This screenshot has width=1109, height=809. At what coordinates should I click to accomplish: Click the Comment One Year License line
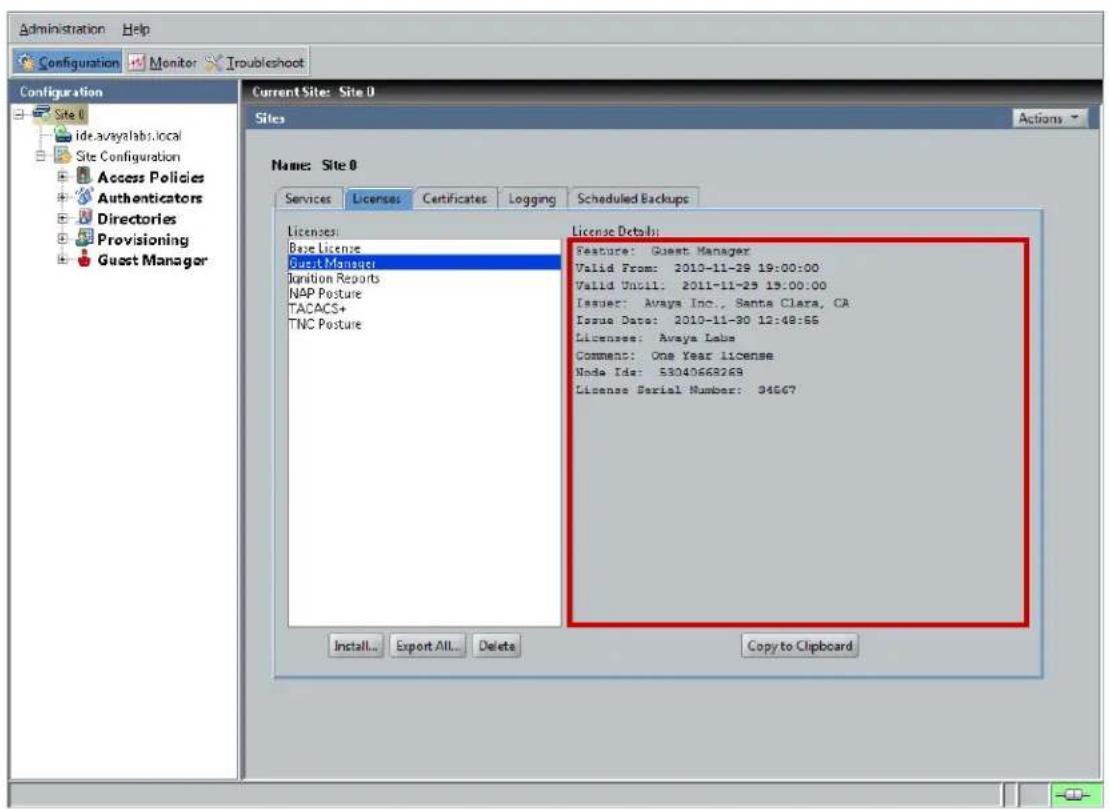pyautogui.click(x=674, y=355)
